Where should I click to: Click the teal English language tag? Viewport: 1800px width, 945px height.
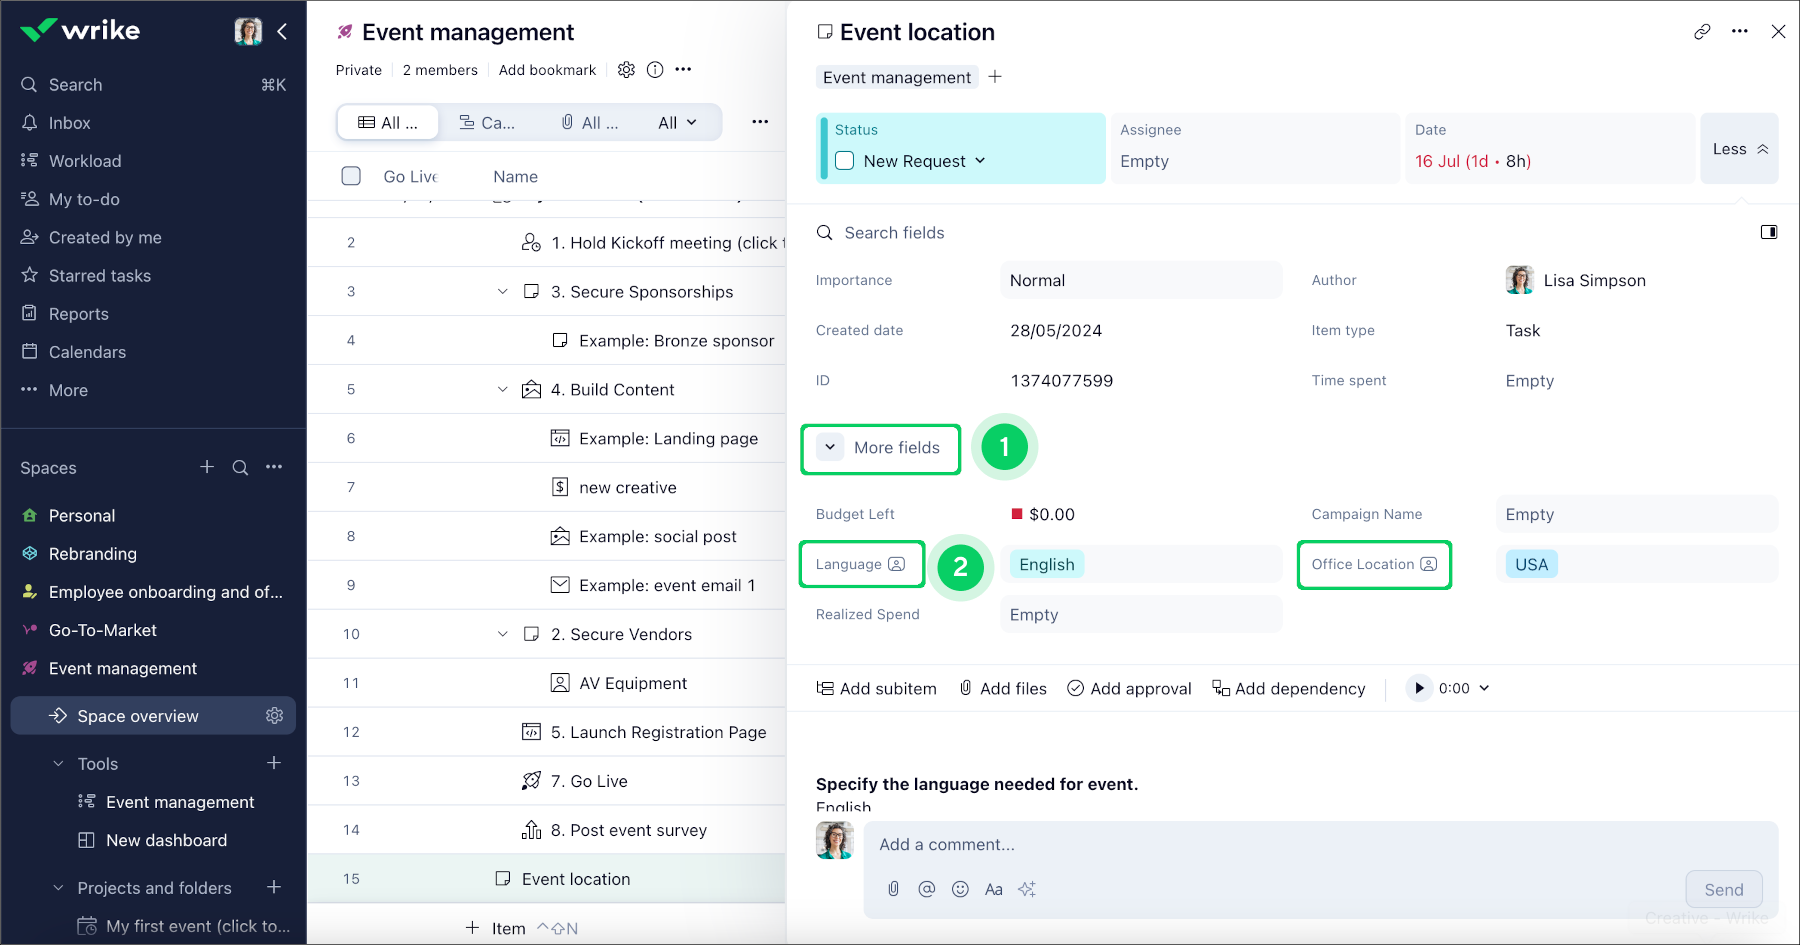(x=1046, y=563)
